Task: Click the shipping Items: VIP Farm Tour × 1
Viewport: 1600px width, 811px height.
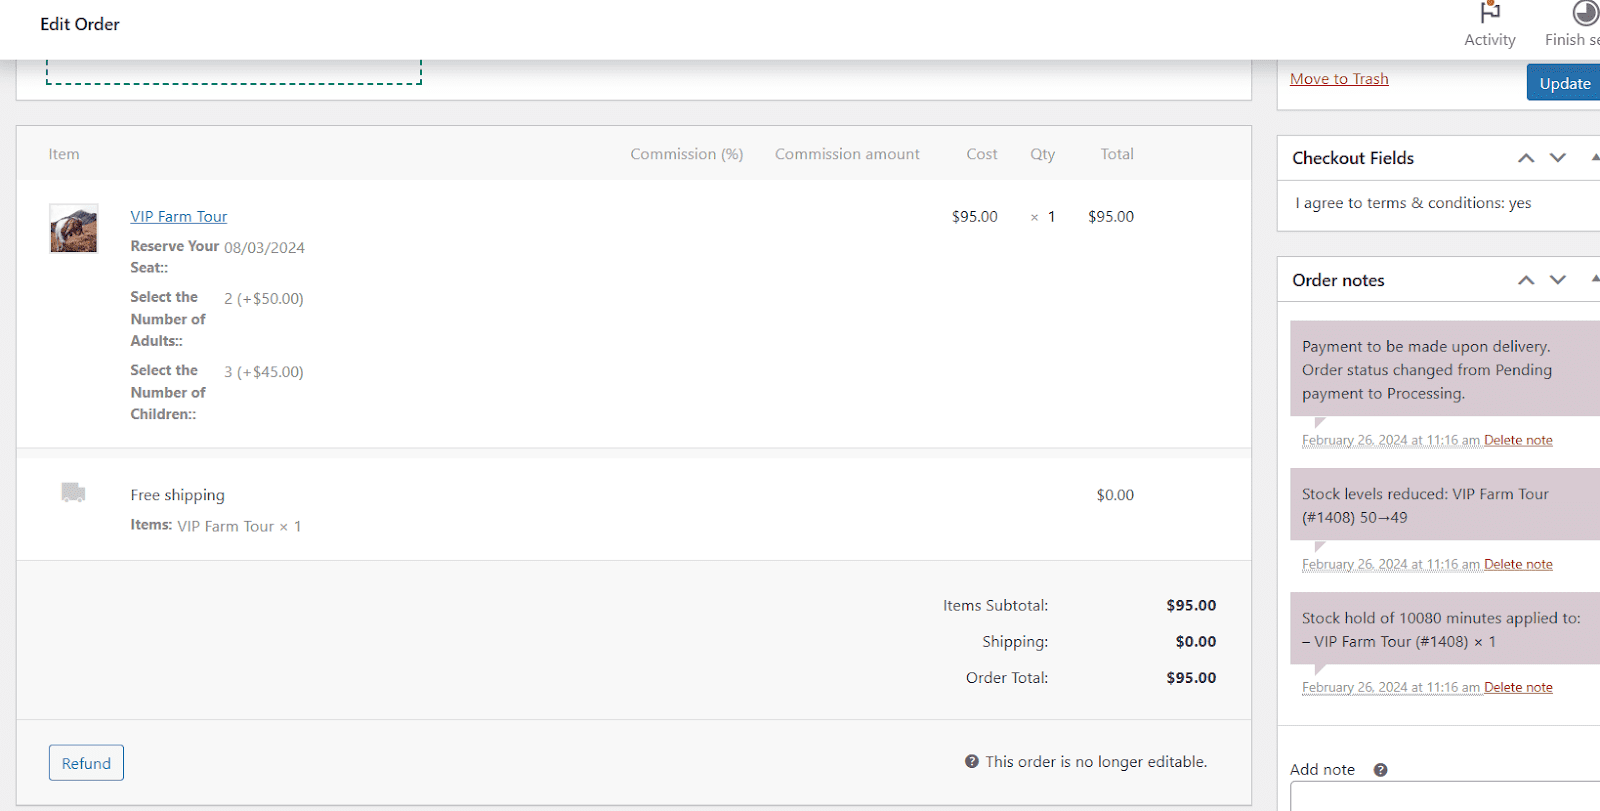Action: coord(216,526)
